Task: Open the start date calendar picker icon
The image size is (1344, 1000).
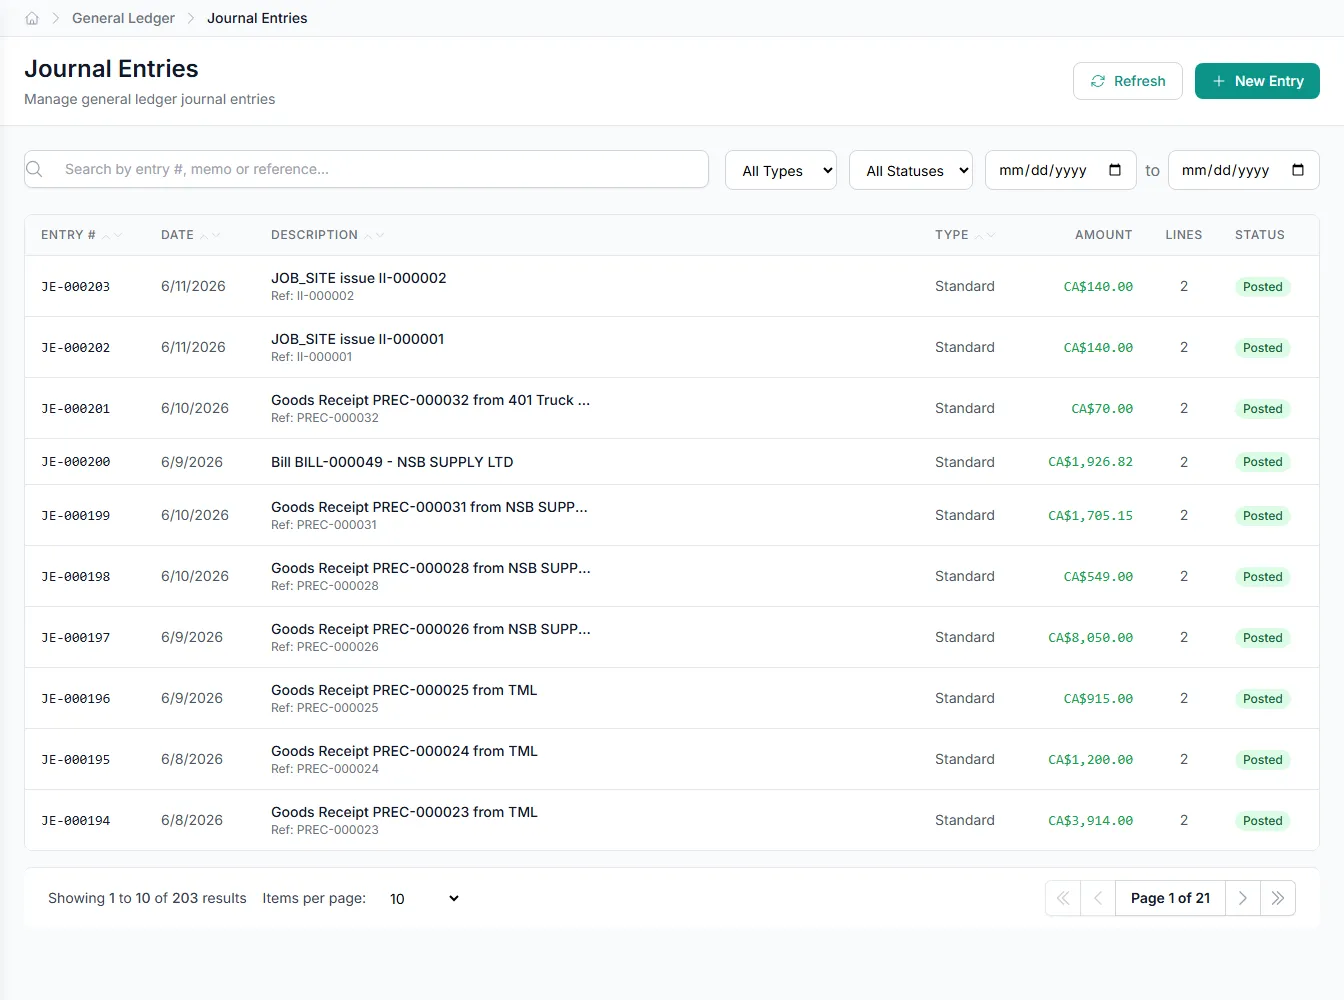Action: point(1115,170)
